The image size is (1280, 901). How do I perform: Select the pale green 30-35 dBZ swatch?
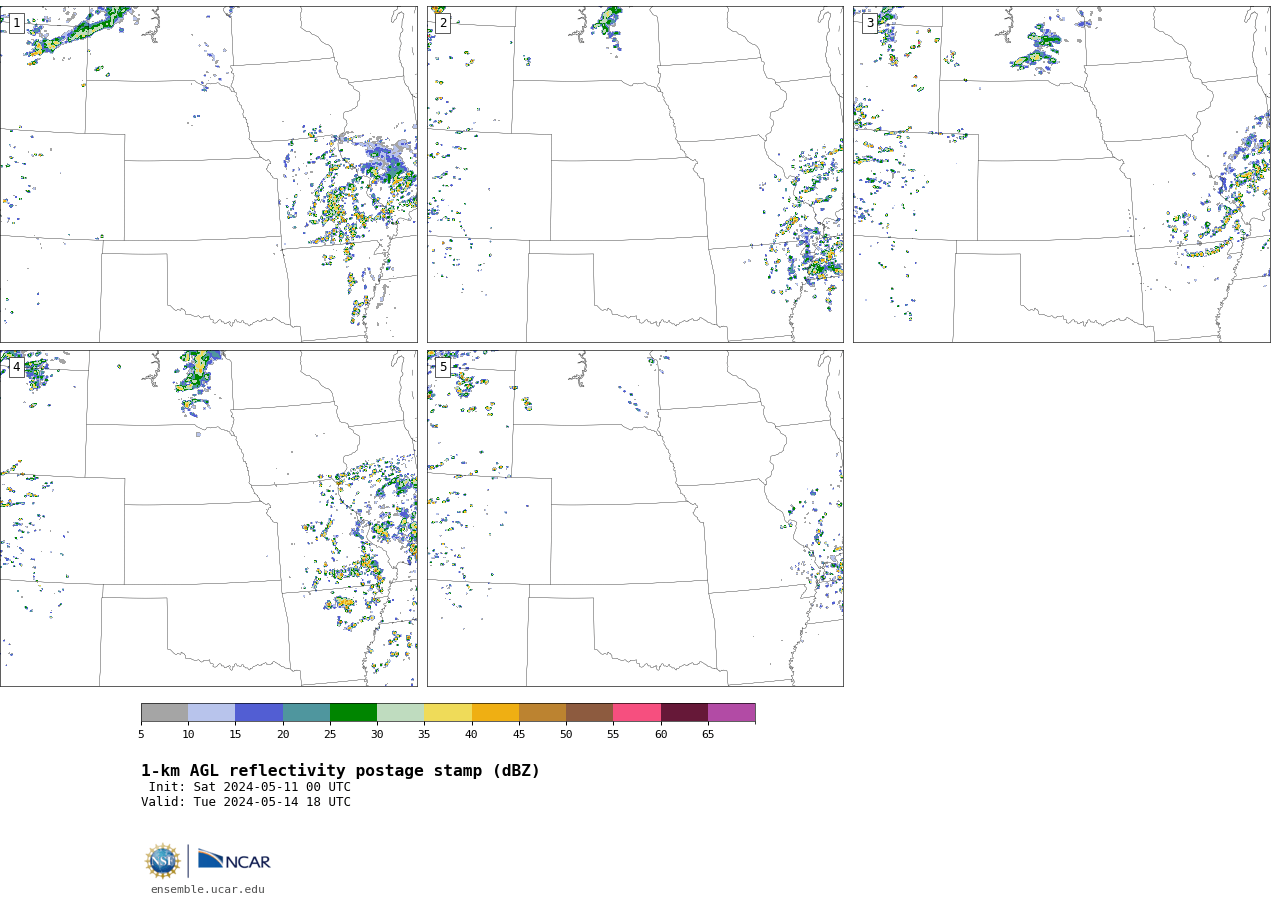pos(401,713)
